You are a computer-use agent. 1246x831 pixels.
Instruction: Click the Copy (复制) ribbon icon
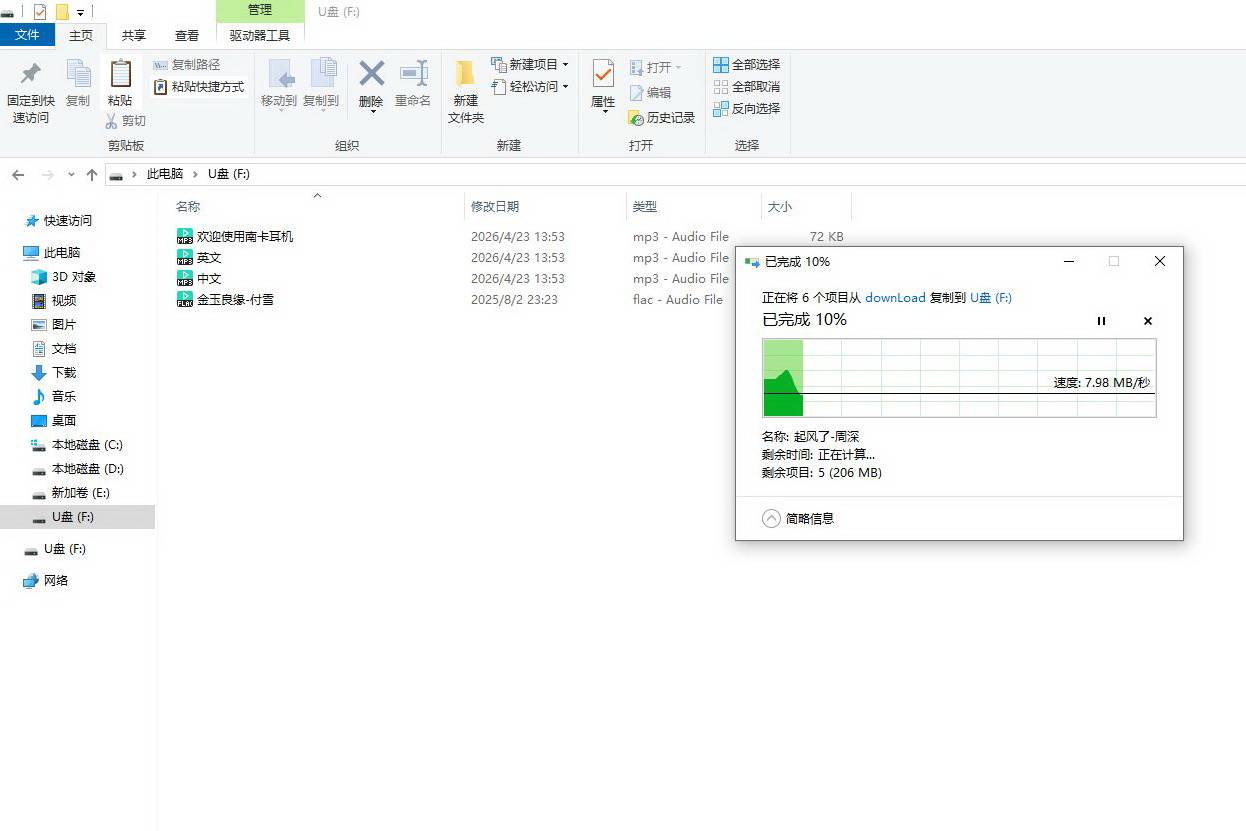click(78, 74)
